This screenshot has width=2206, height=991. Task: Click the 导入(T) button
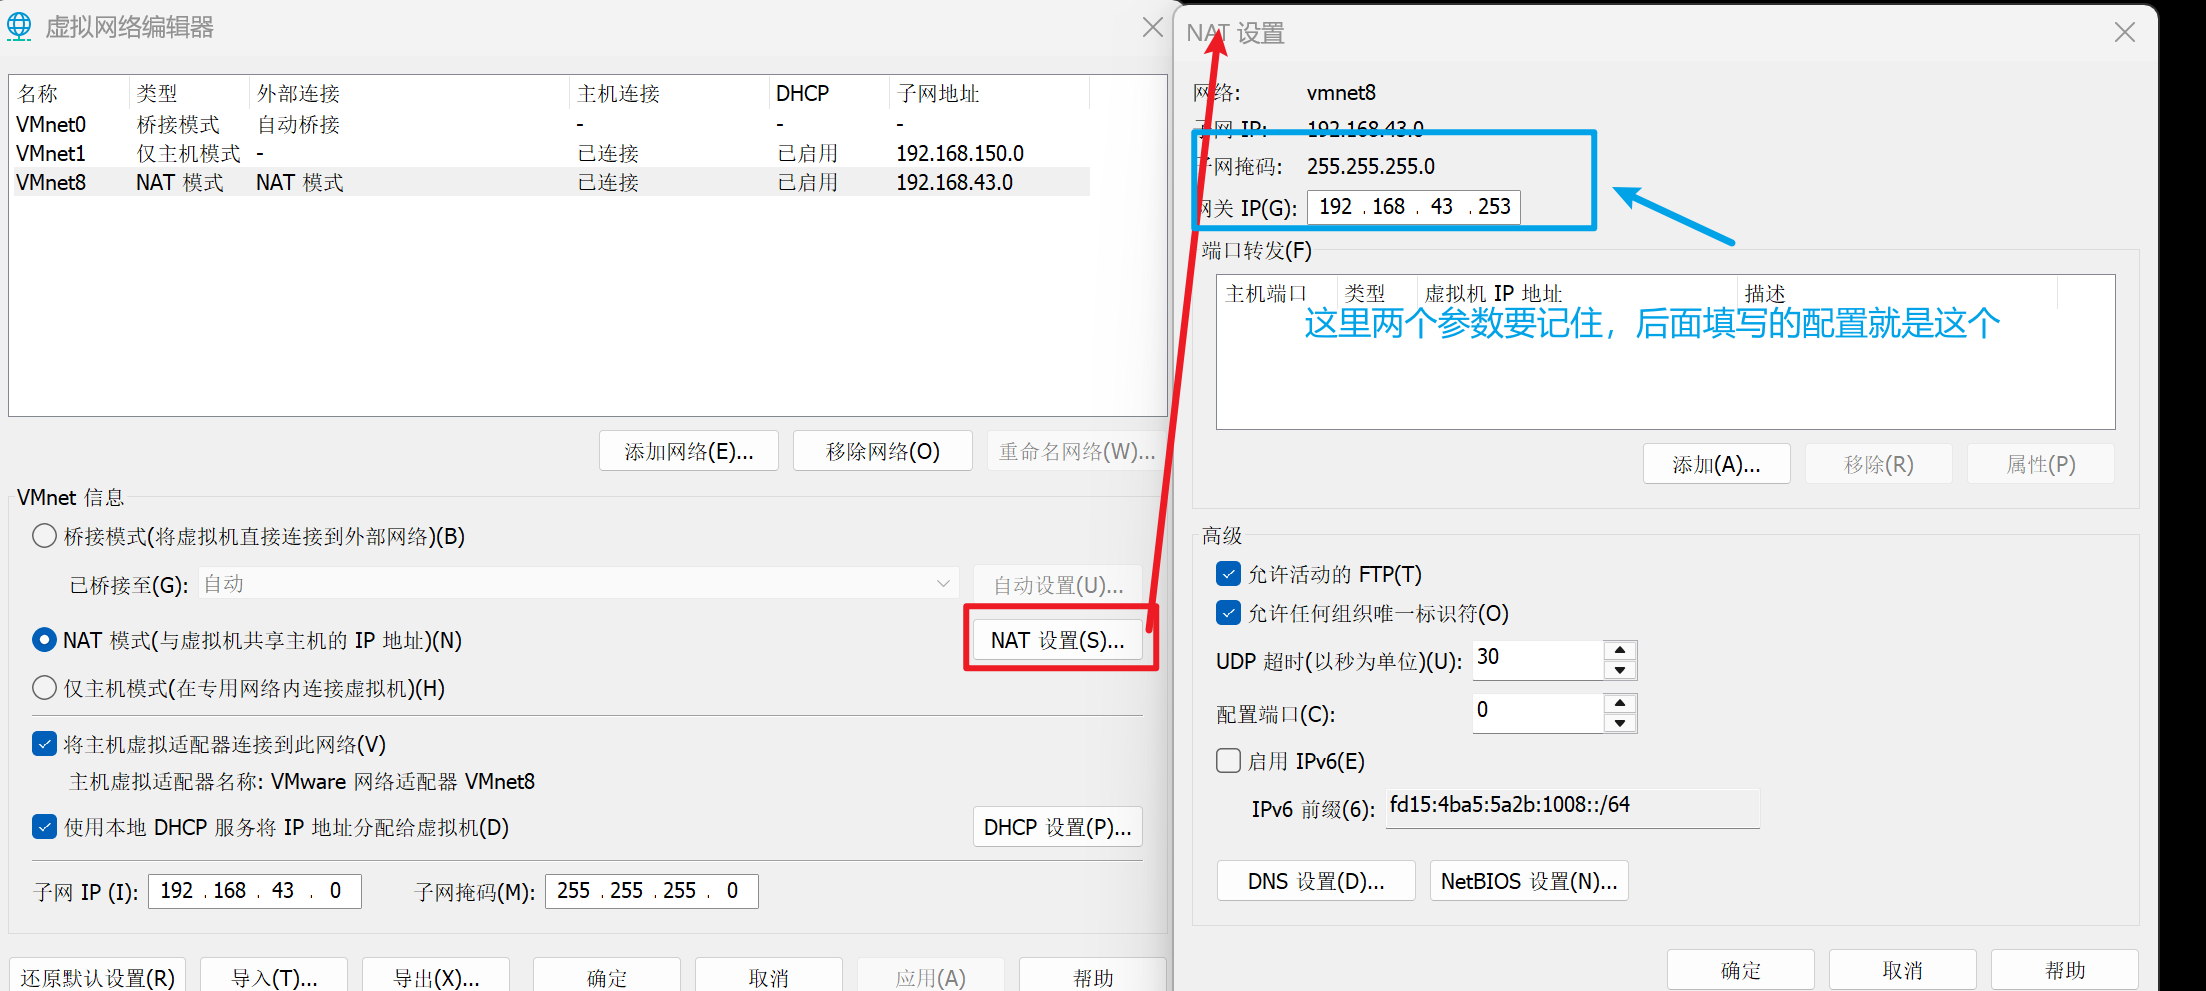pos(274,977)
